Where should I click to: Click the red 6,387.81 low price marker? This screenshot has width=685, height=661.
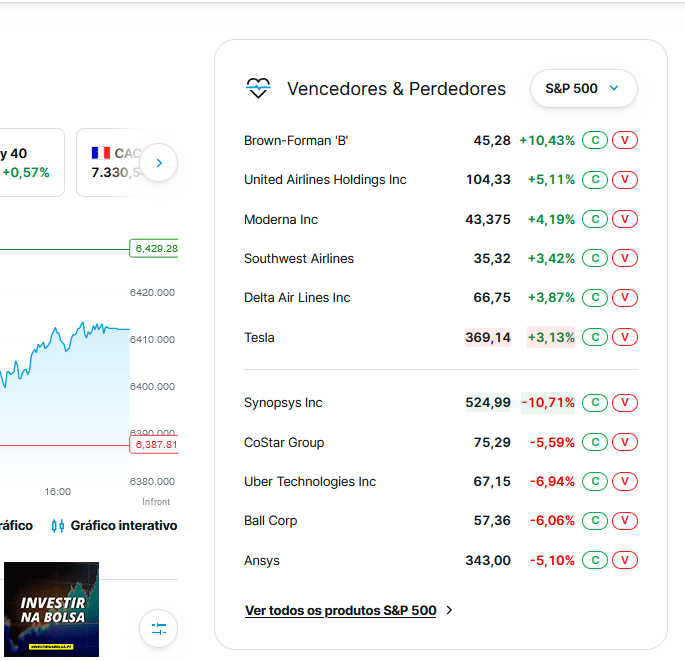[154, 445]
